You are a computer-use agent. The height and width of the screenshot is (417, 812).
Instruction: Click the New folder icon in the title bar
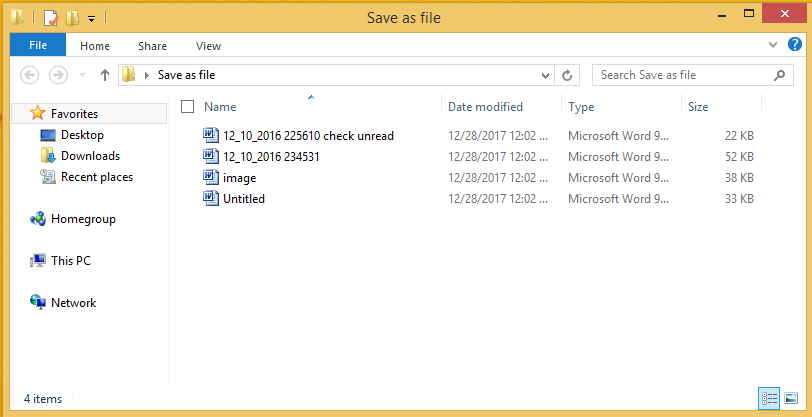72,17
